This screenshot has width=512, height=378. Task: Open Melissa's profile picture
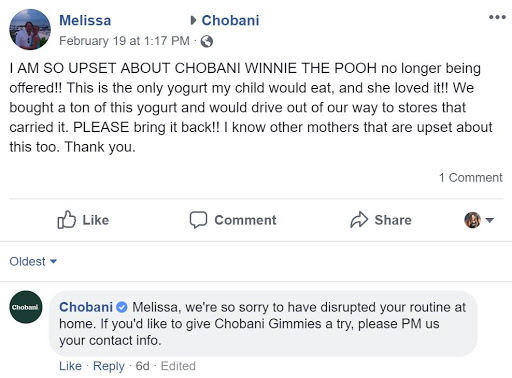click(x=30, y=29)
